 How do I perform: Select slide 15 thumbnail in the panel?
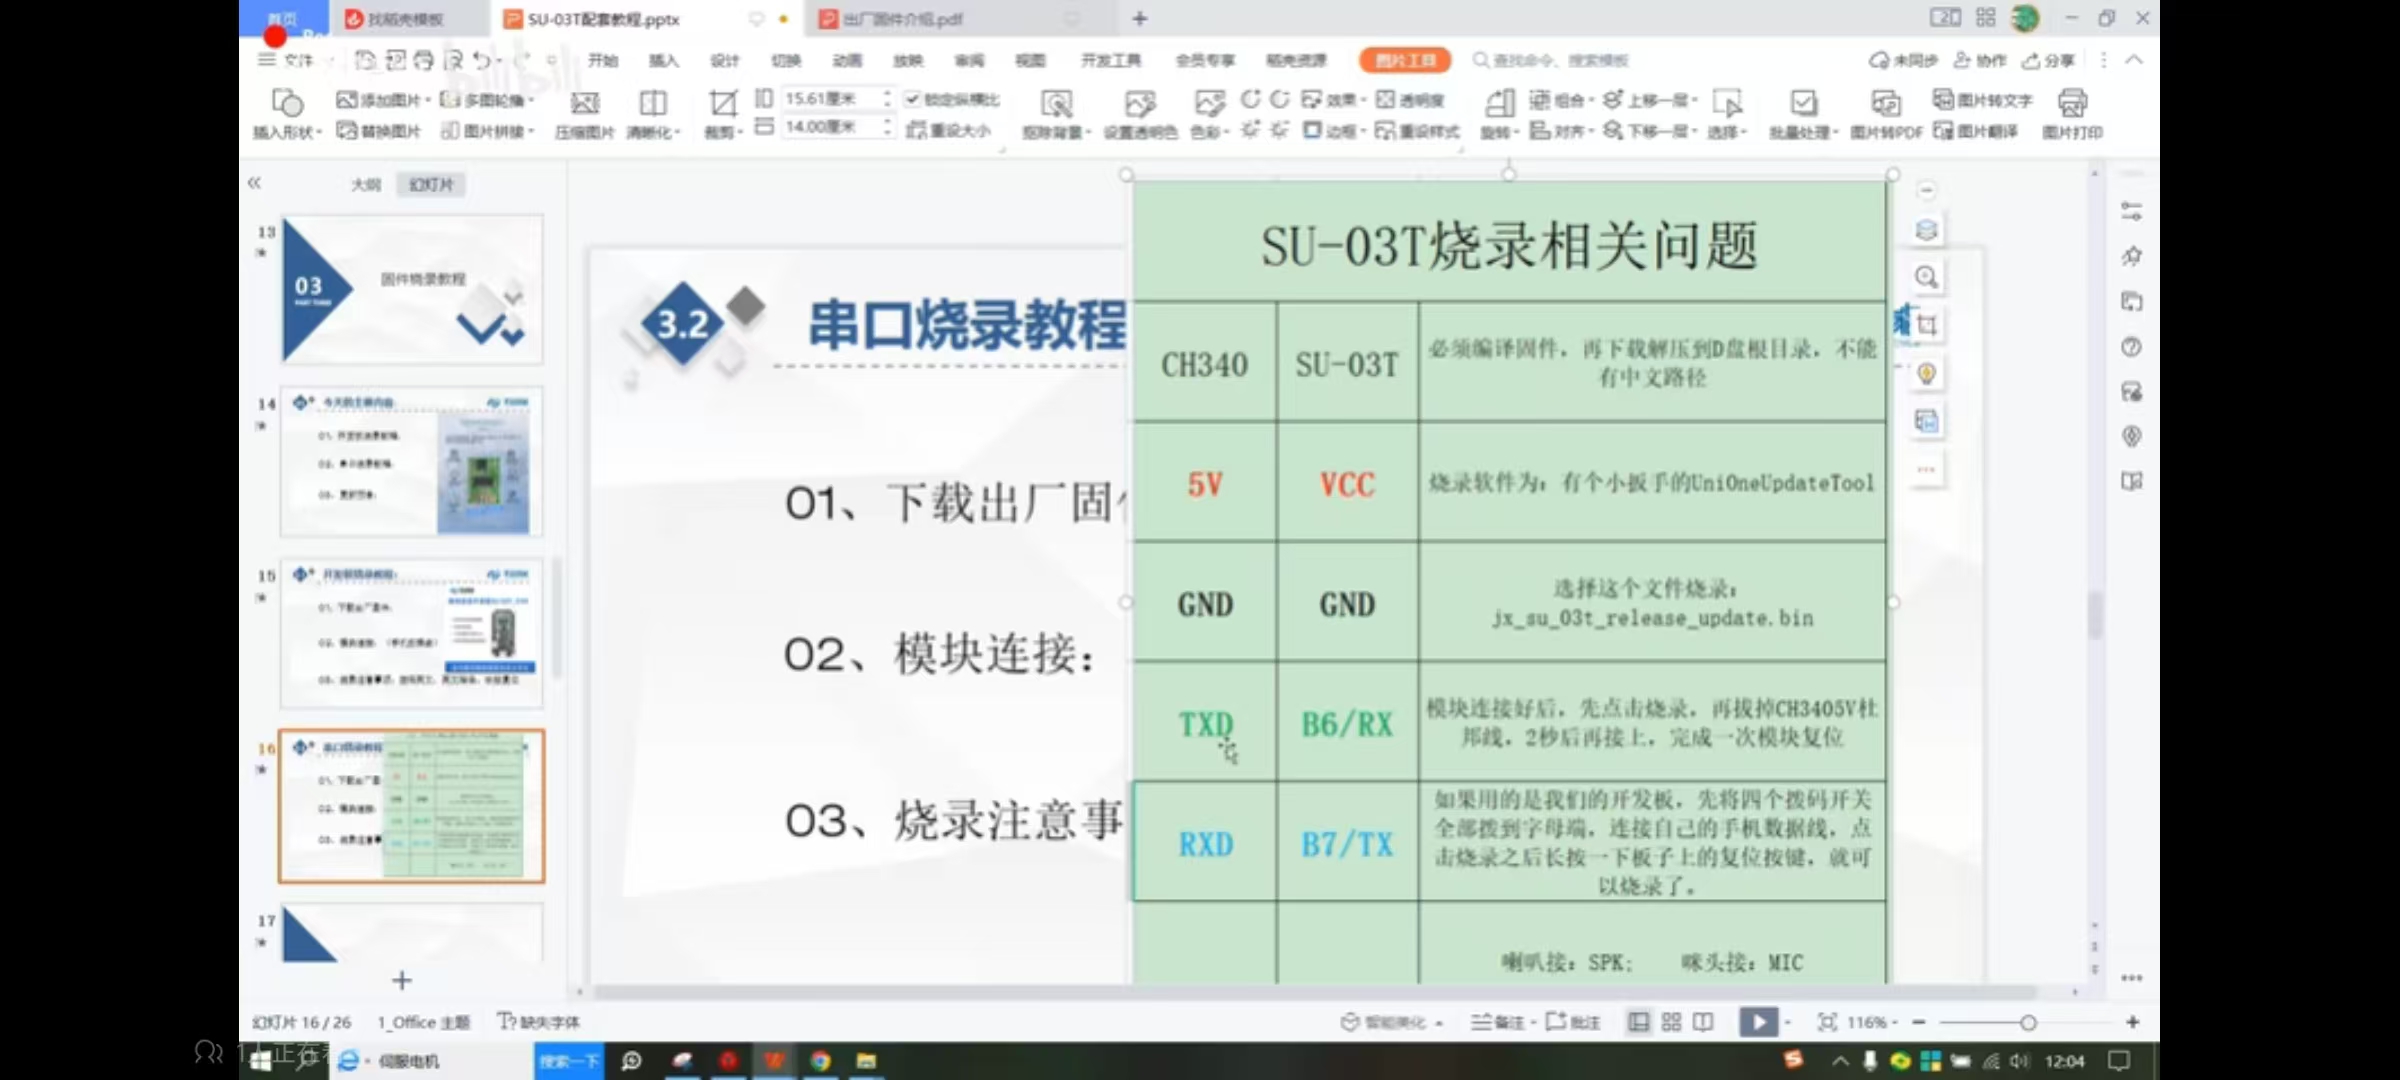click(410, 630)
